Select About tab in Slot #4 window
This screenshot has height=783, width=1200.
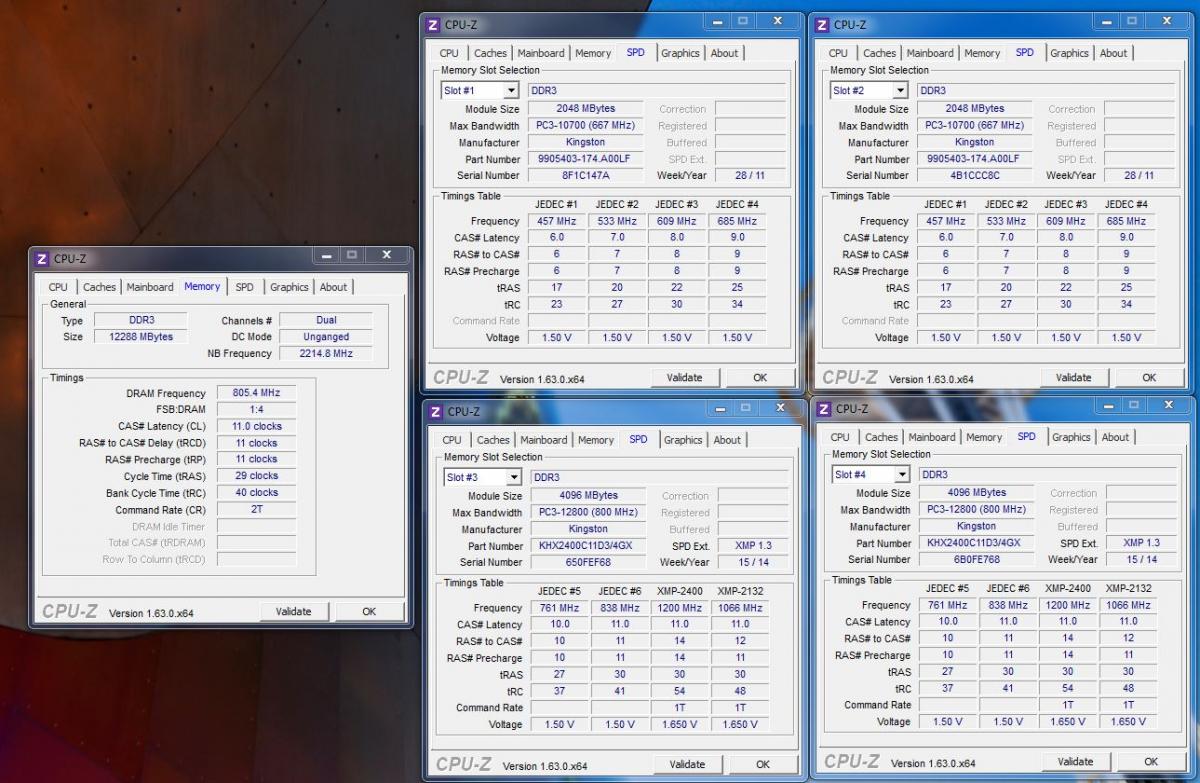click(1115, 437)
